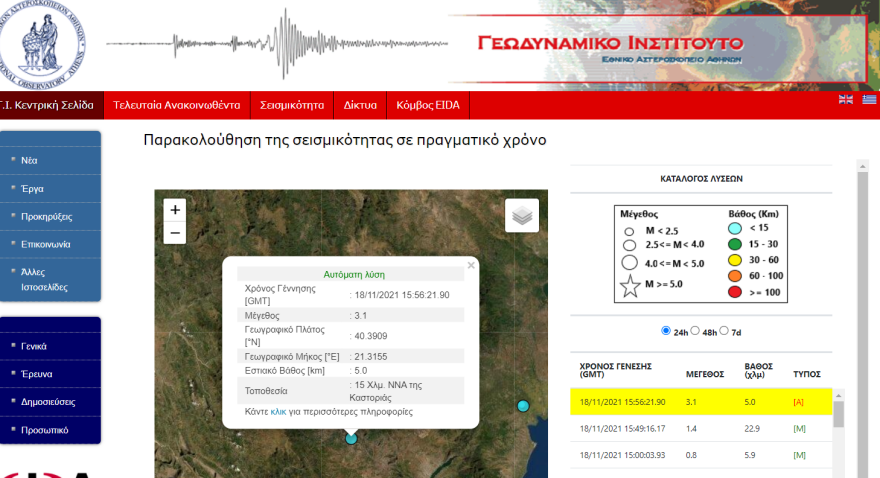Image resolution: width=880 pixels, height=478 pixels.
Task: Open Σεισμικότητα menu item
Action: click(292, 105)
